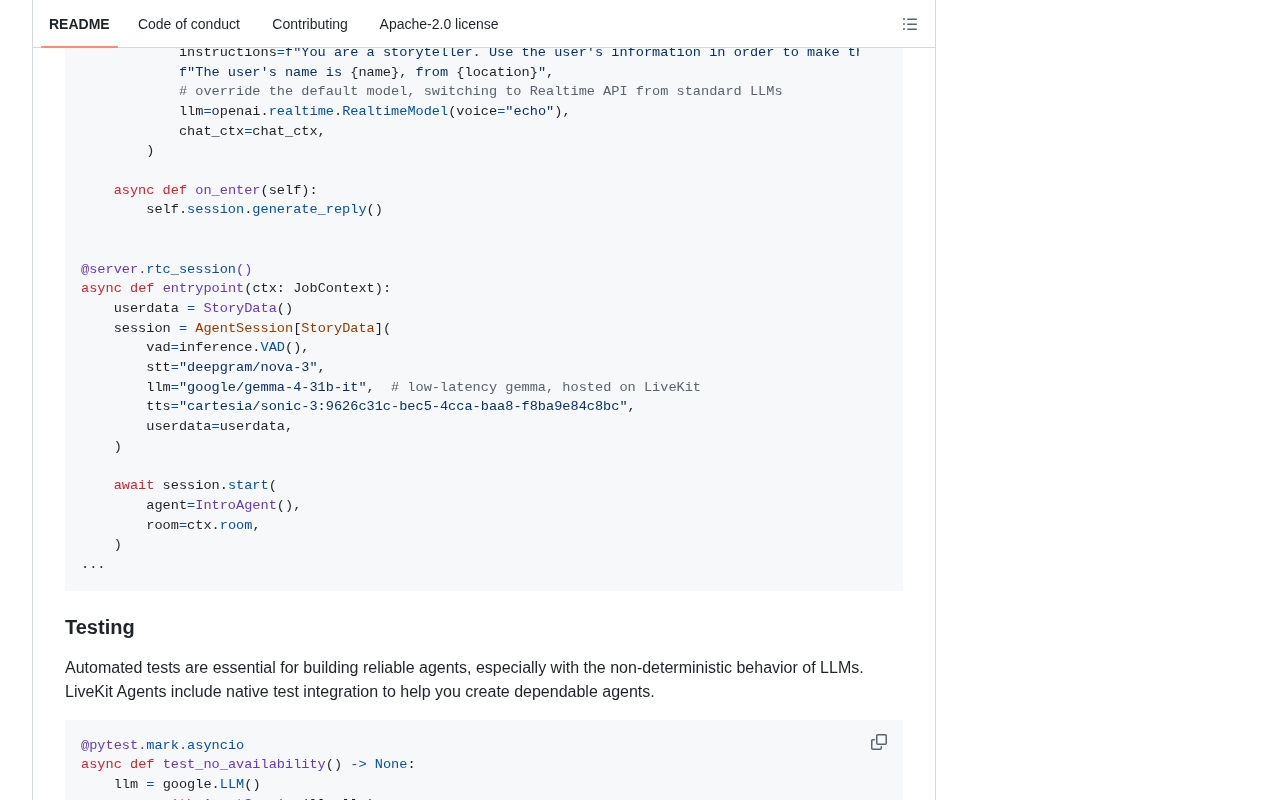Open the Code of conduct tab
This screenshot has height=800, width=1280.
(189, 24)
